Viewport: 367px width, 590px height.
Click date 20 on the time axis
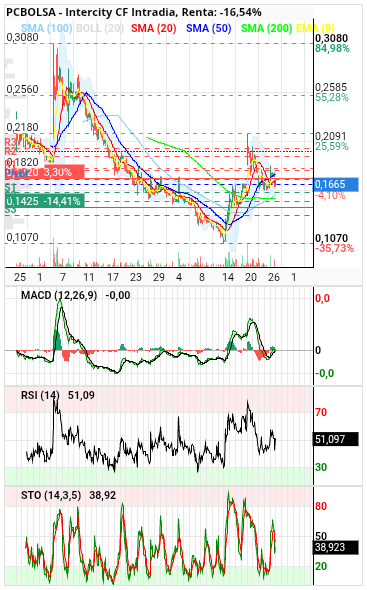point(251,278)
